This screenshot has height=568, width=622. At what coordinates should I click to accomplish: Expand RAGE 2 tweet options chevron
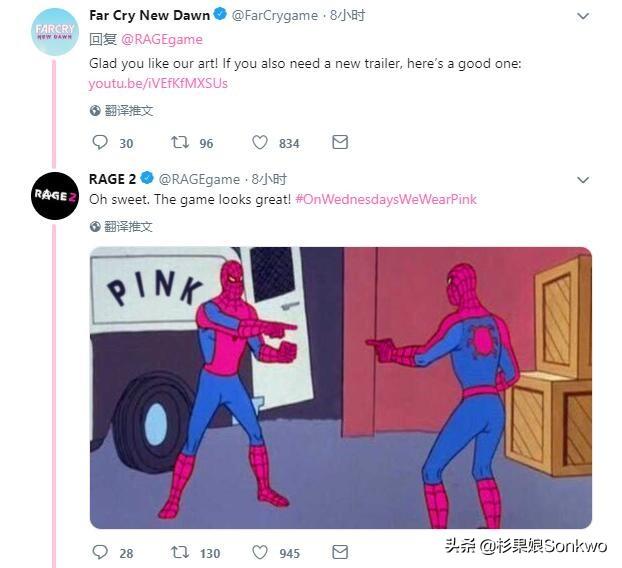[583, 180]
